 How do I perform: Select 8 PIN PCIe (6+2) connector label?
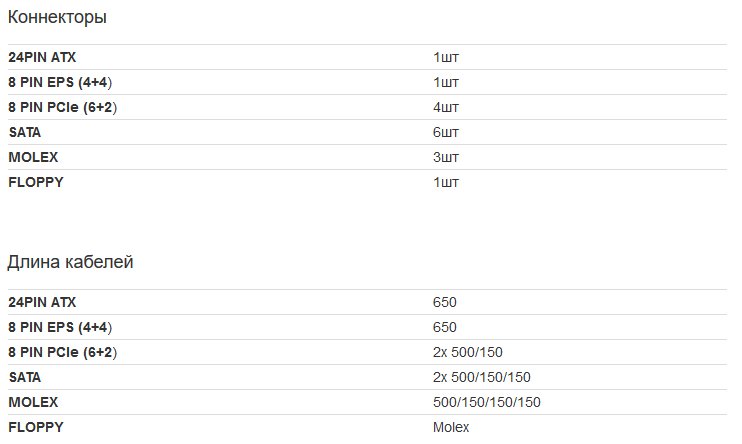tap(62, 107)
